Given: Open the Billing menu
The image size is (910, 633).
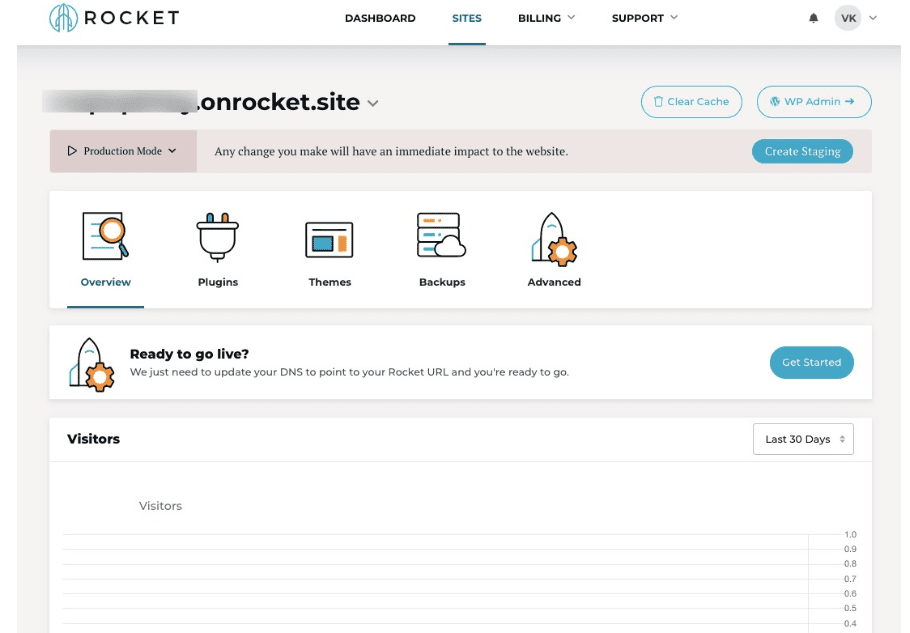Looking at the screenshot, I should [539, 18].
